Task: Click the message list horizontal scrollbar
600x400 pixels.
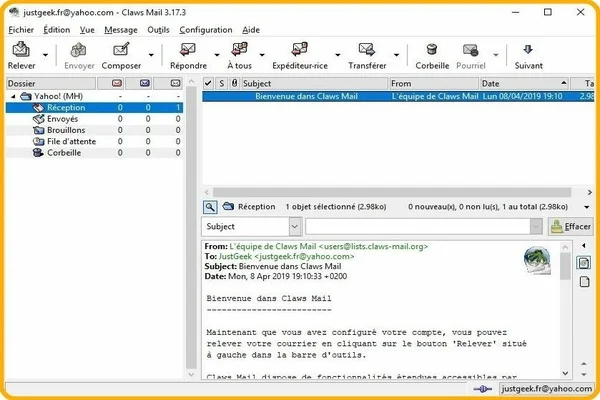Action: tap(392, 192)
